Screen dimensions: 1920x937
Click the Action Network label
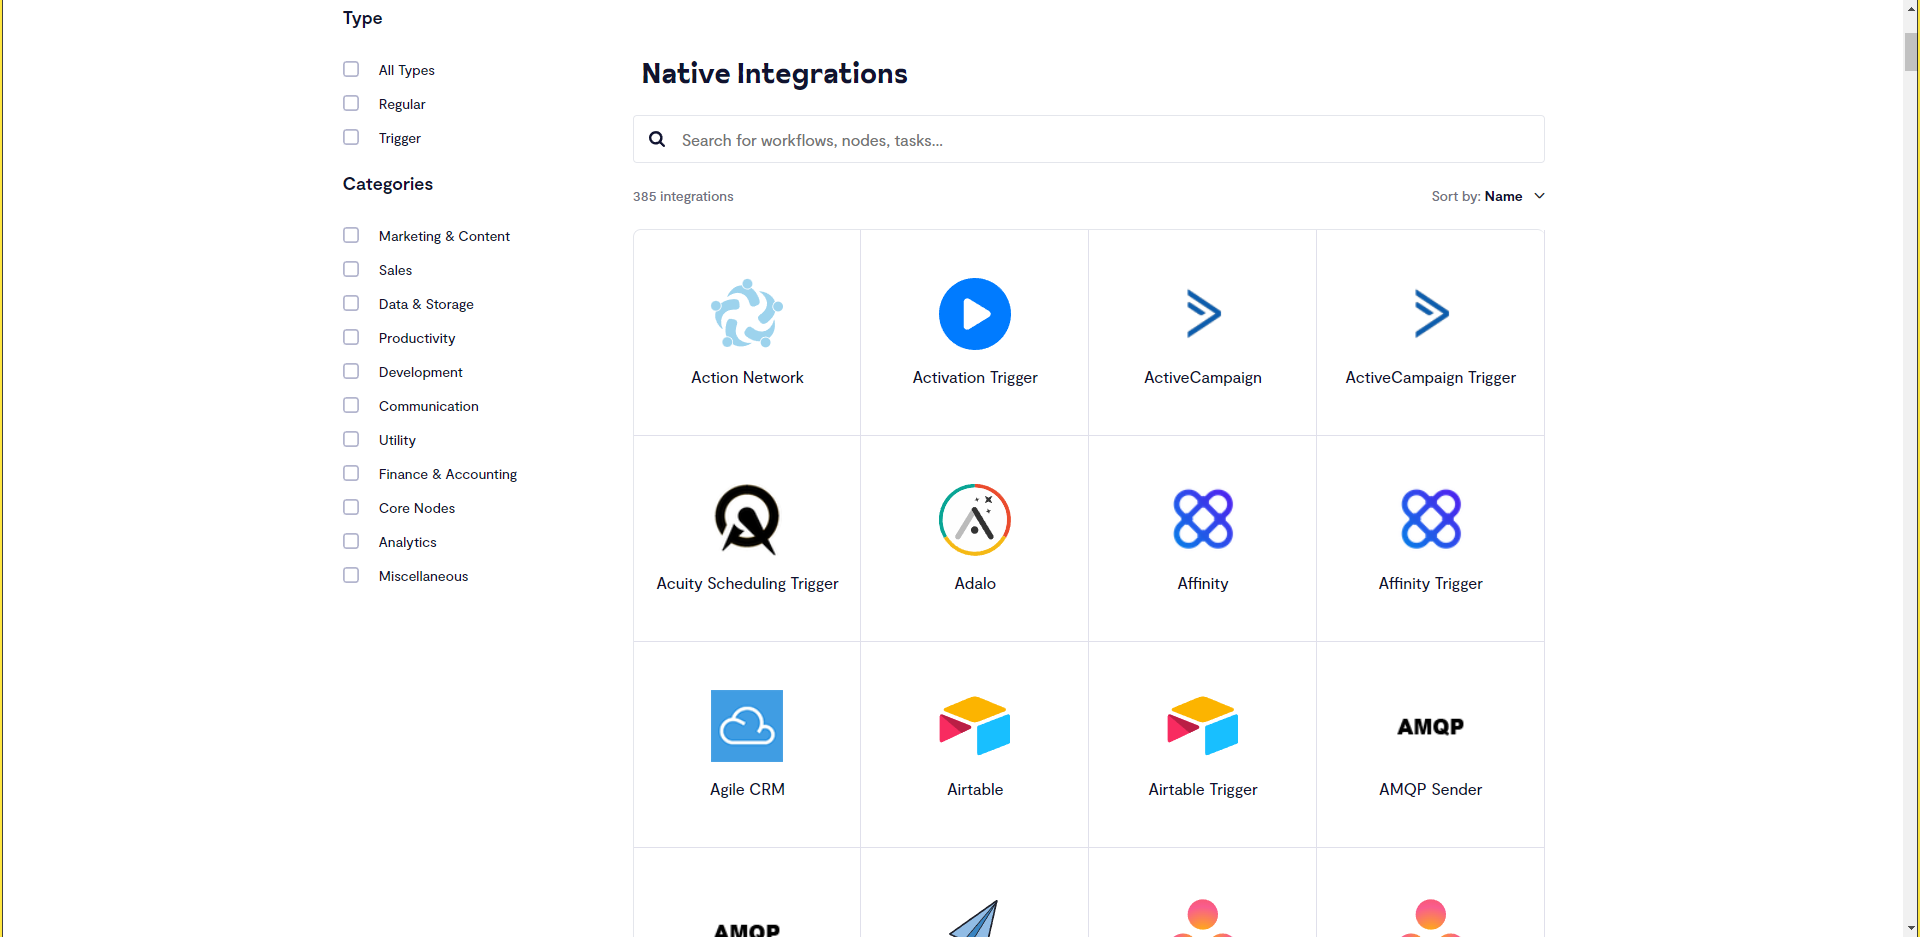pos(747,377)
